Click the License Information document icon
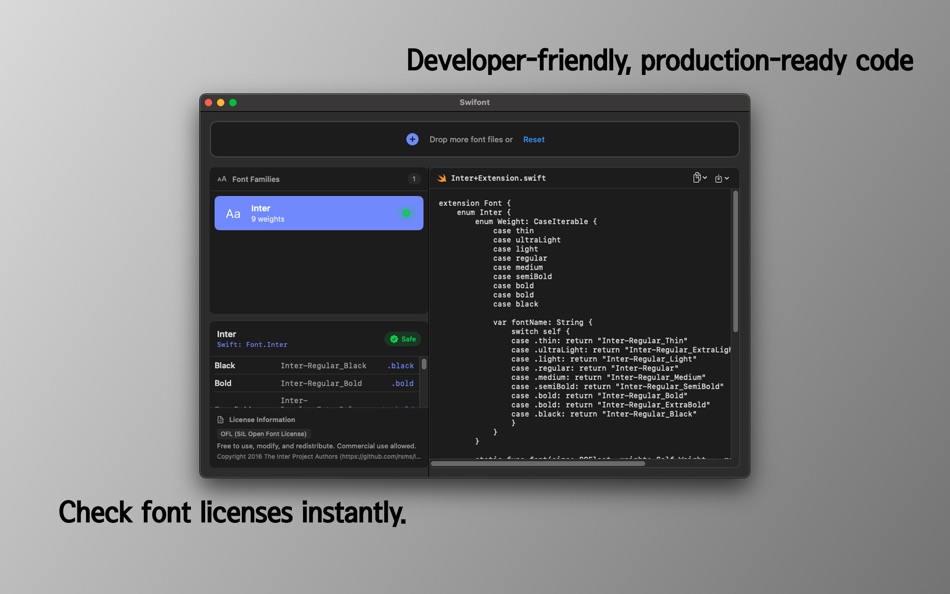Image resolution: width=950 pixels, height=594 pixels. [x=221, y=419]
